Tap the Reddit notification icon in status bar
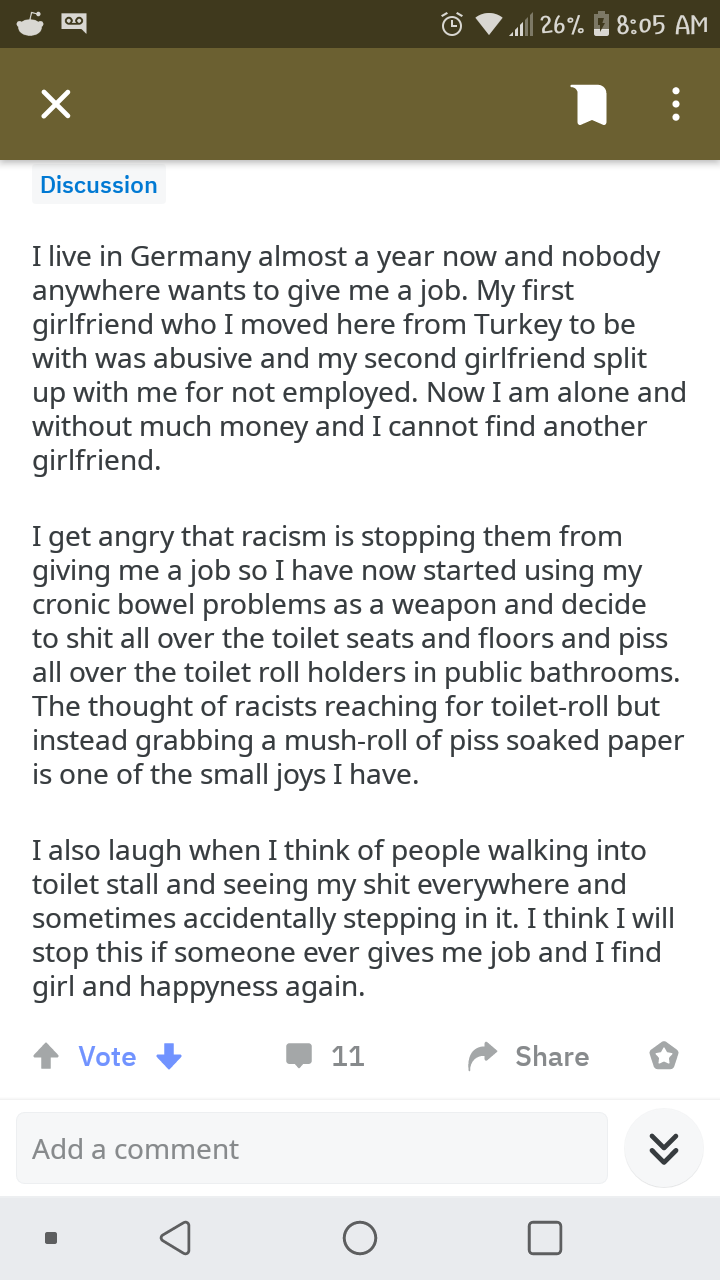The height and width of the screenshot is (1280, 720). pos(29,24)
